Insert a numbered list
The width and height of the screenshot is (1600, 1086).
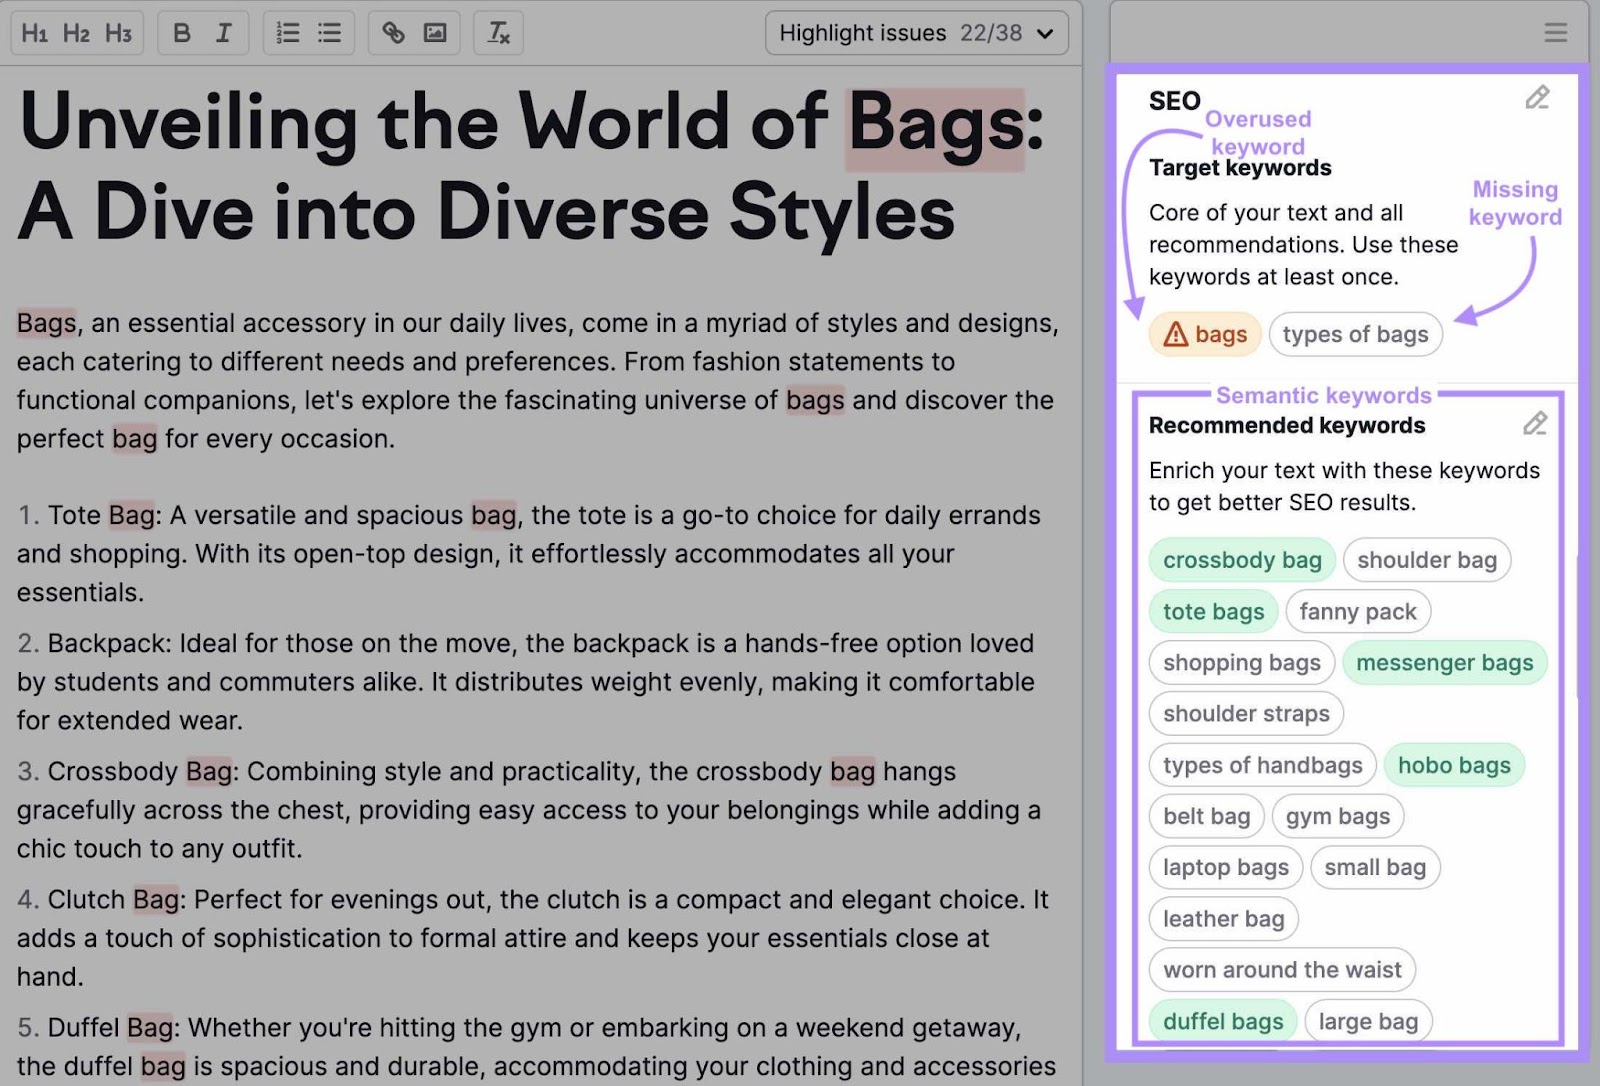(288, 33)
